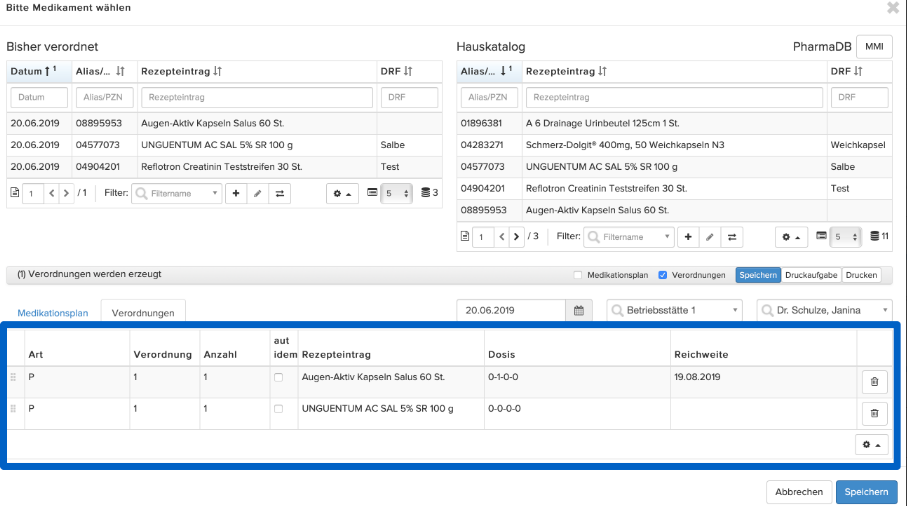Click Drucken button
The height and width of the screenshot is (506, 907).
pyautogui.click(x=861, y=275)
